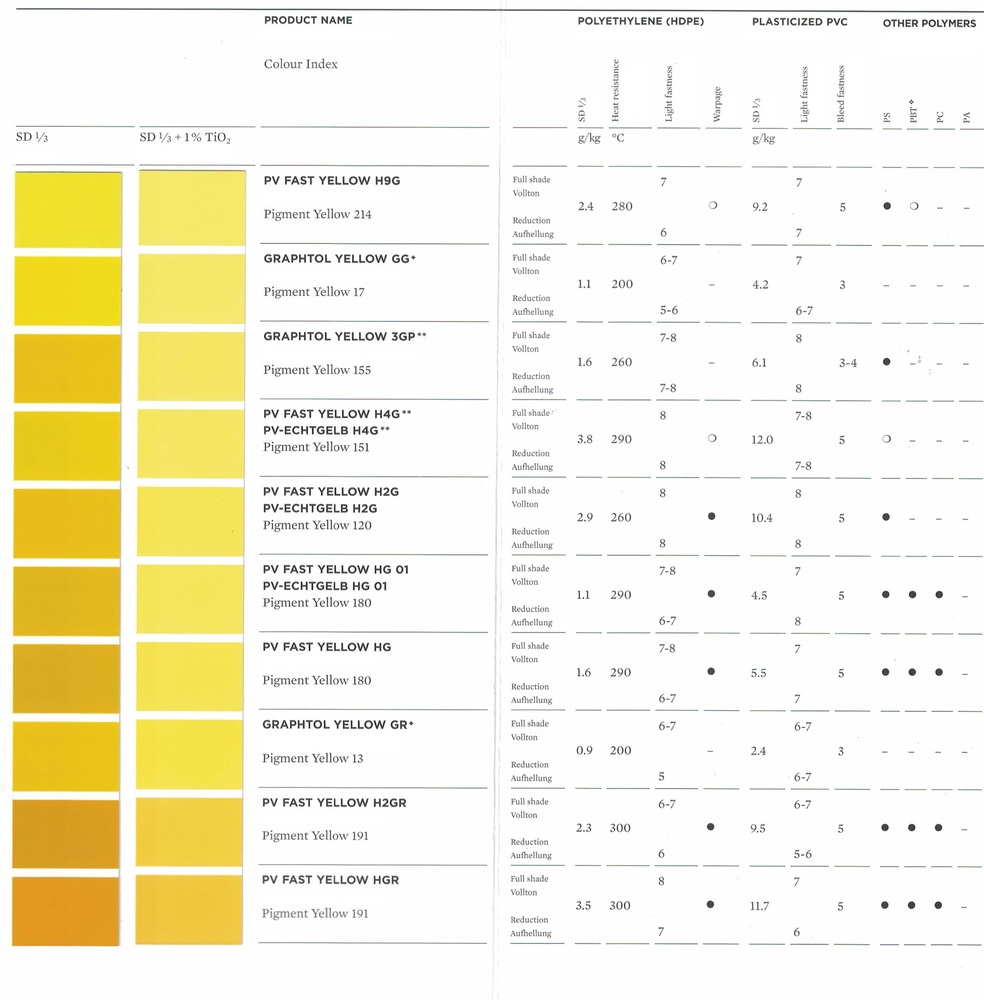Select the °C unit label
Viewport: 984px width, 1000px height.
click(619, 138)
